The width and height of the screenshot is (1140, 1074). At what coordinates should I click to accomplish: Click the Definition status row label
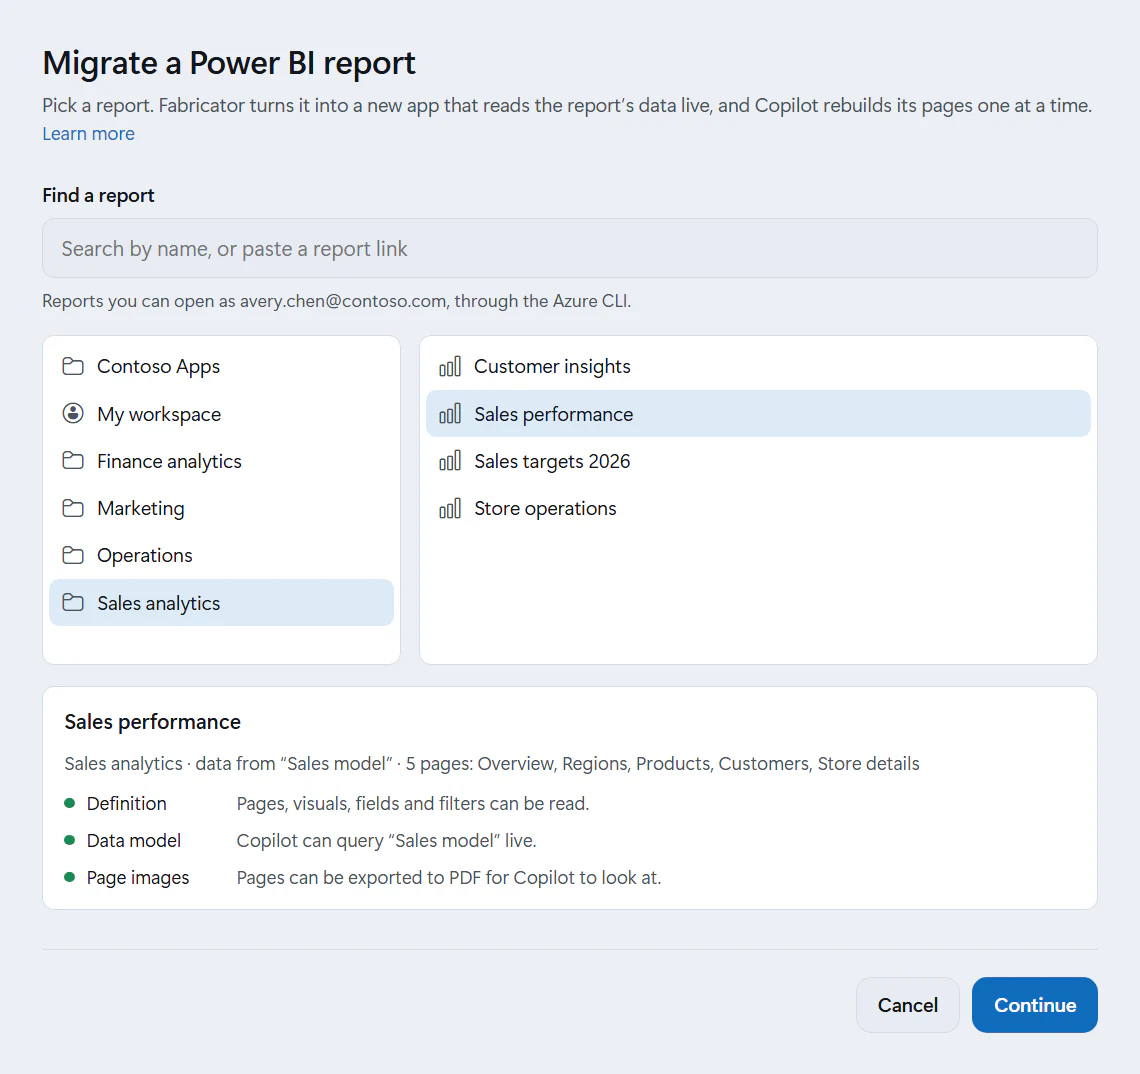coord(127,804)
